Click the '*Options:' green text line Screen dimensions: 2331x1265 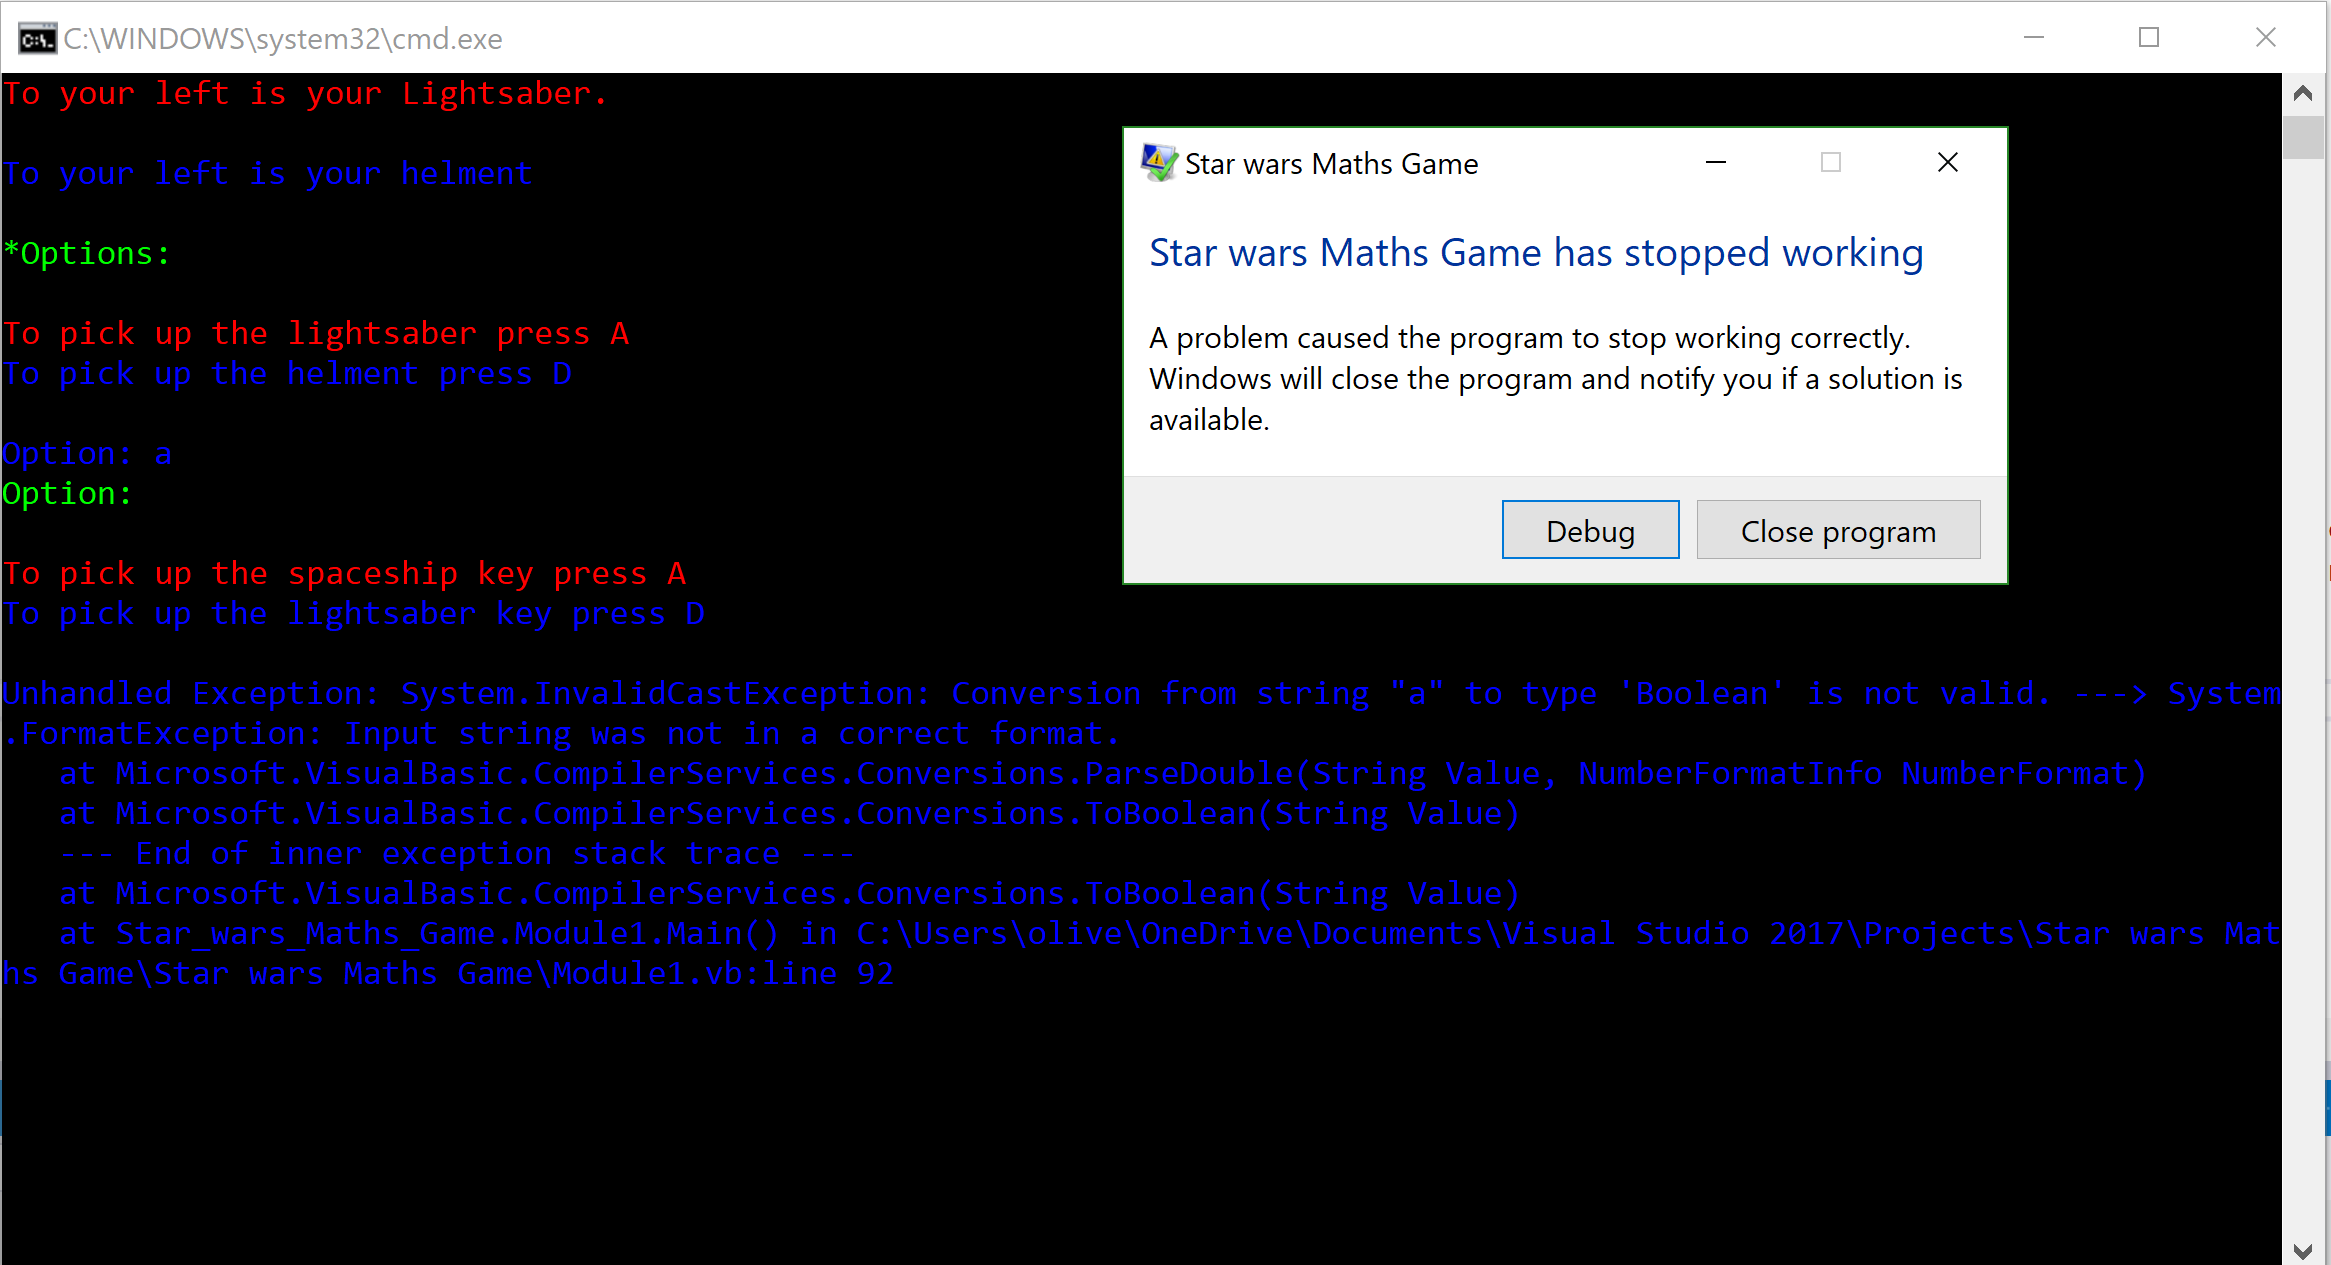click(88, 252)
